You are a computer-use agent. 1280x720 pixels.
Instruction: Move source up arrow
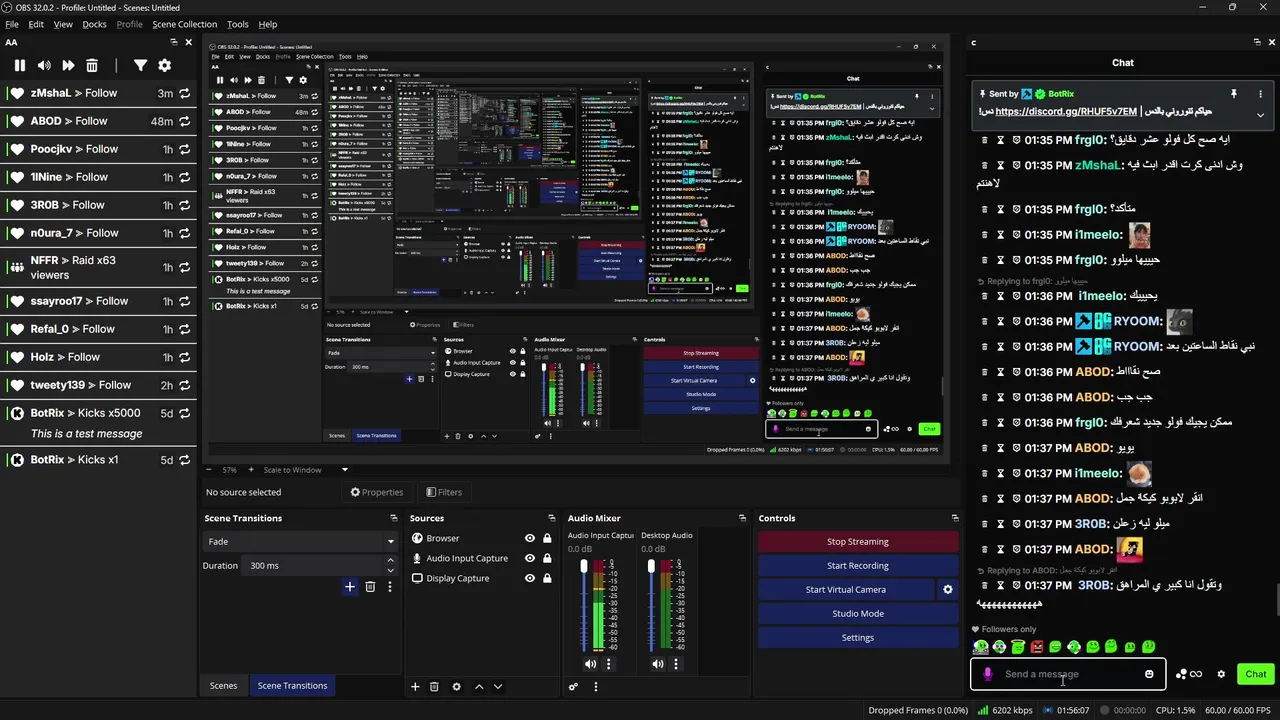[x=479, y=686]
